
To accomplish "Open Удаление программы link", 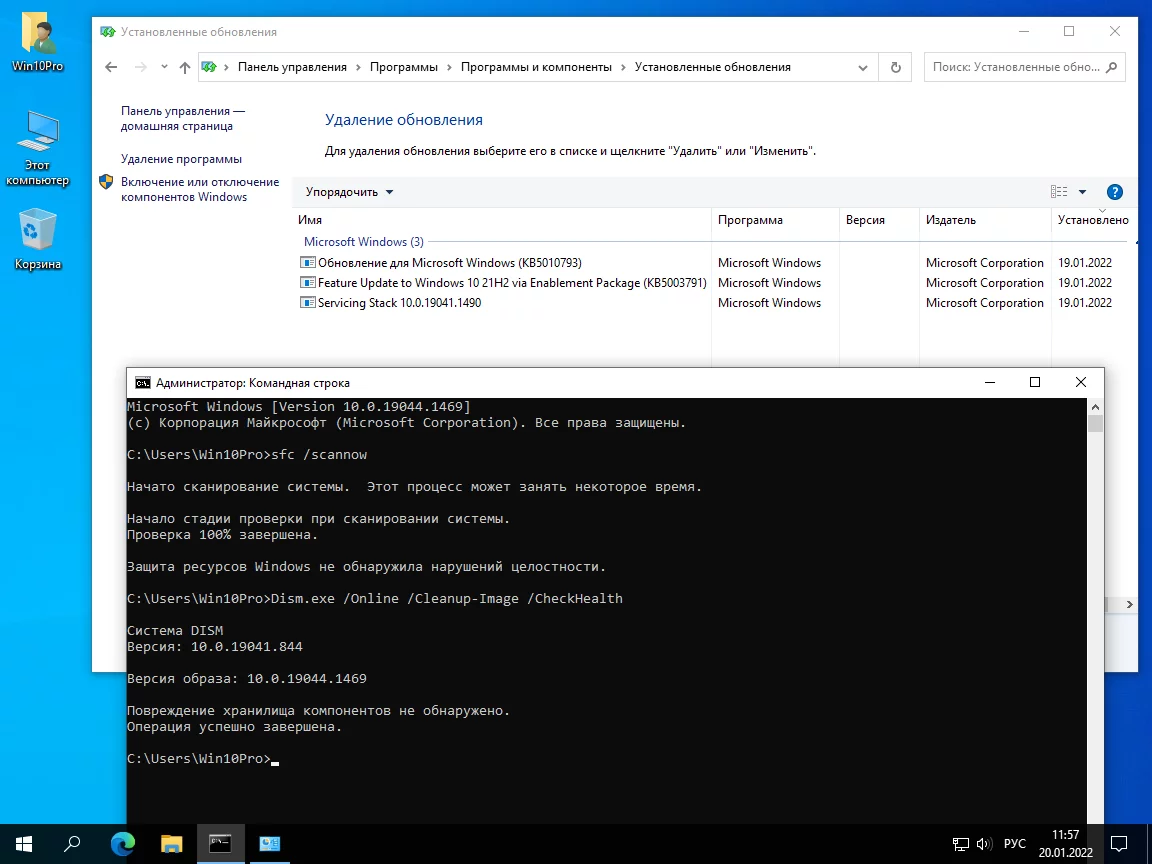I will [181, 159].
